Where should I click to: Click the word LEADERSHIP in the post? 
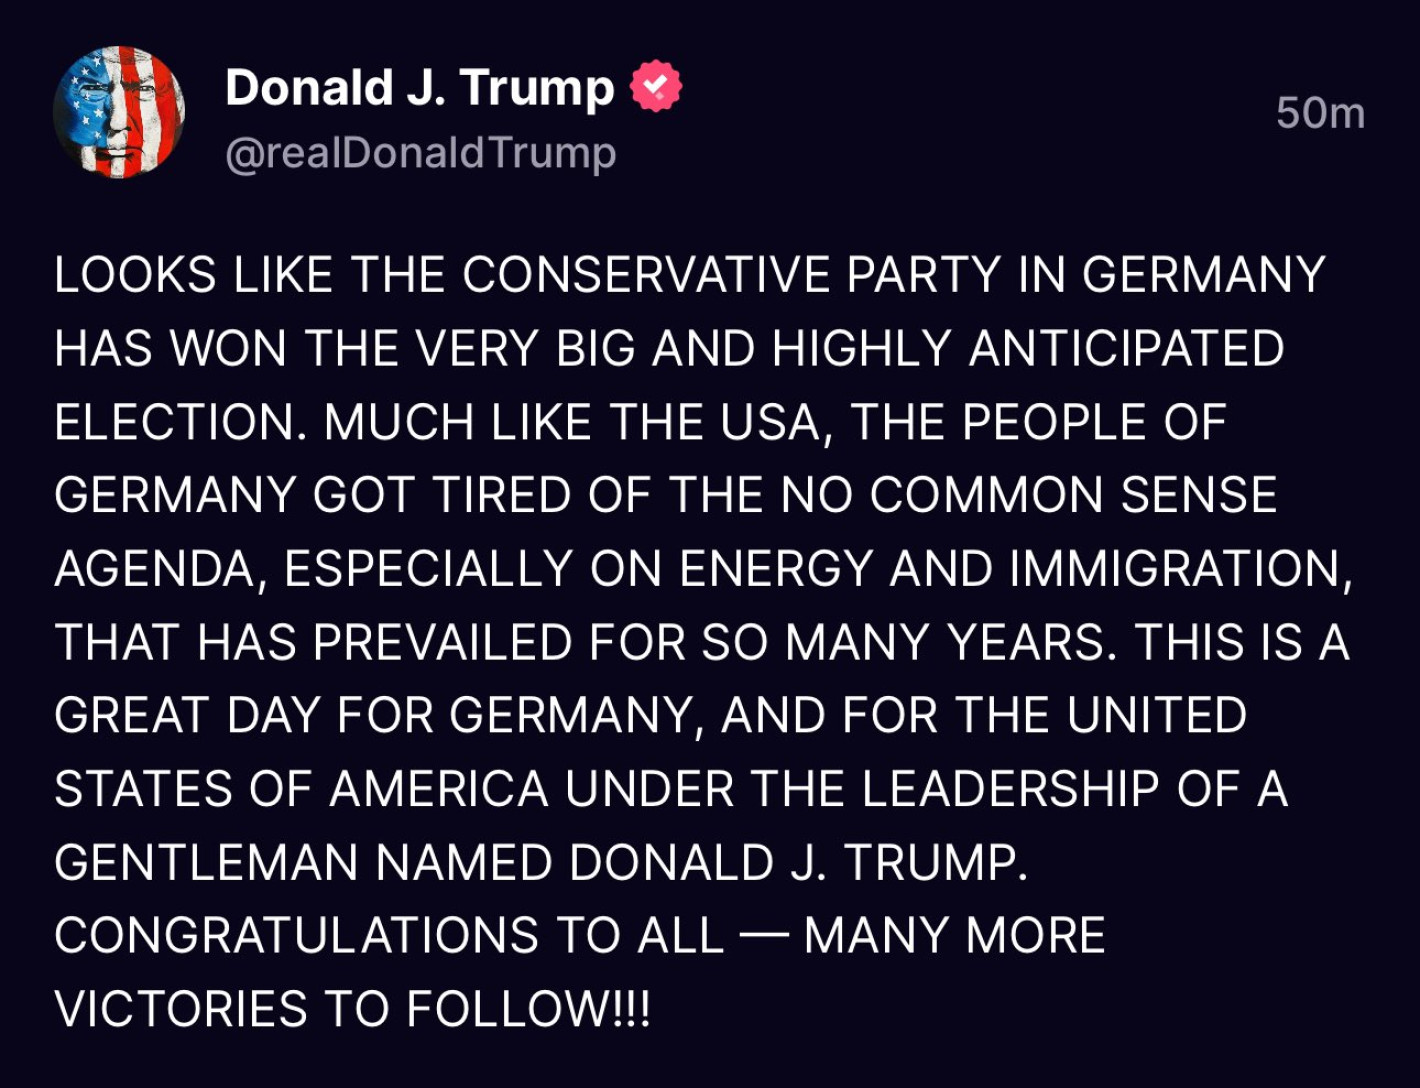pos(1010,789)
